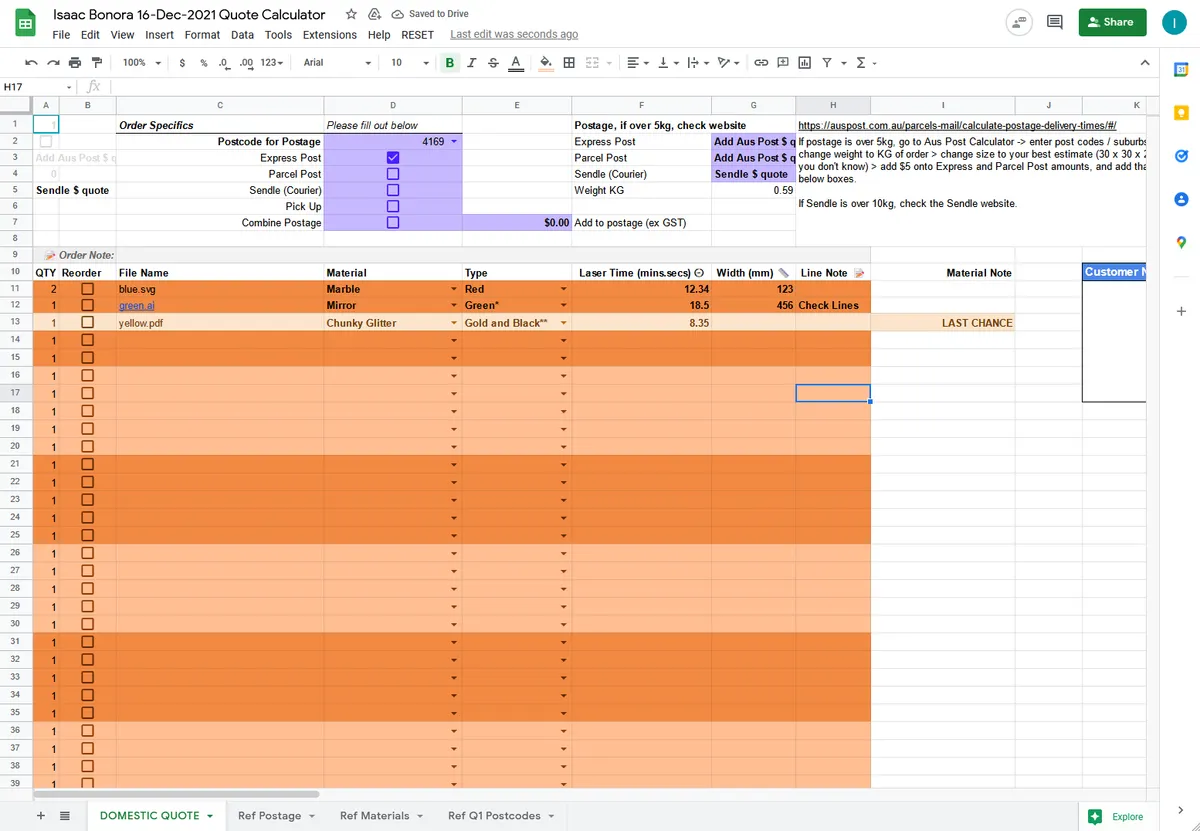Open comment history icon
1200x831 pixels.
(1054, 22)
